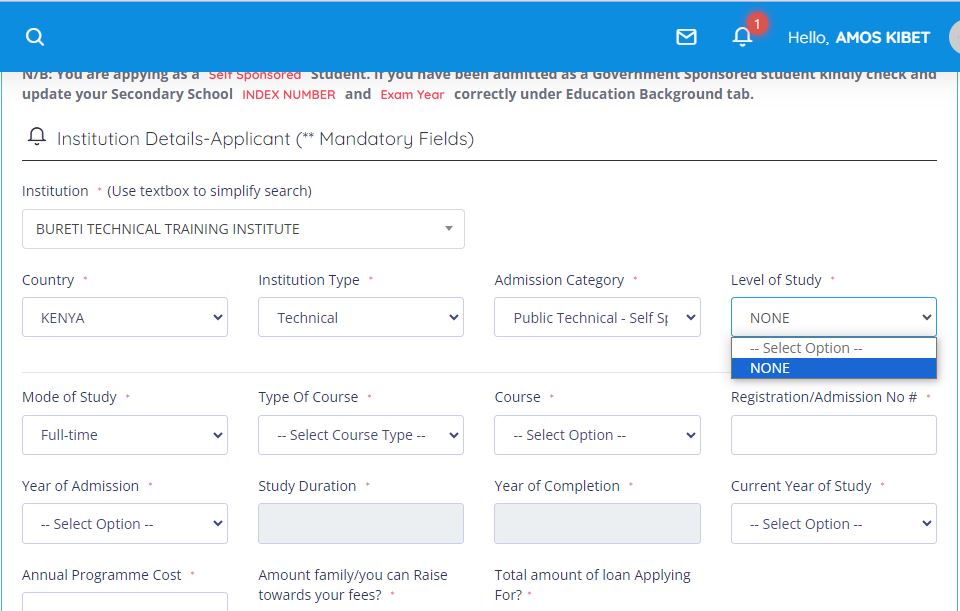The height and width of the screenshot is (611, 960).
Task: Click the 'Exam Year' red text
Action: click(x=412, y=95)
